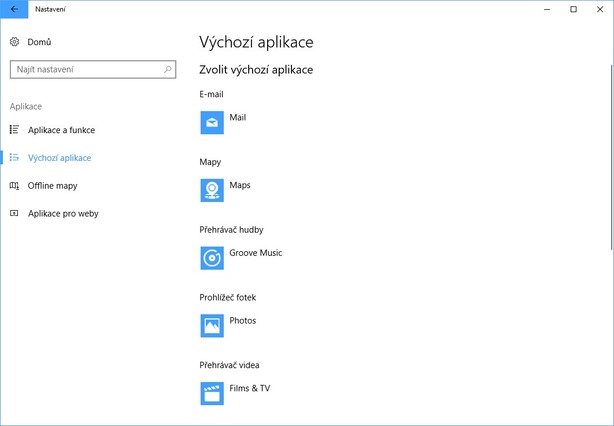
Task: Click the blue Mail app icon
Action: pyautogui.click(x=212, y=123)
